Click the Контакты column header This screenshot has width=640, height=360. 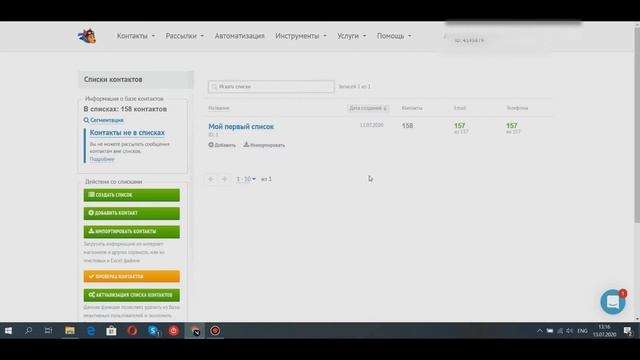(x=412, y=108)
